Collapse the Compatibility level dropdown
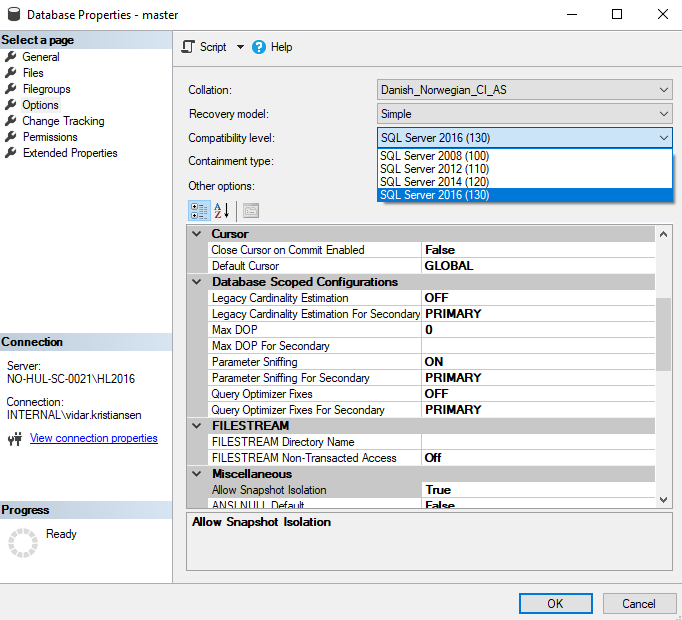Image resolution: width=682 pixels, height=620 pixels. tap(663, 138)
